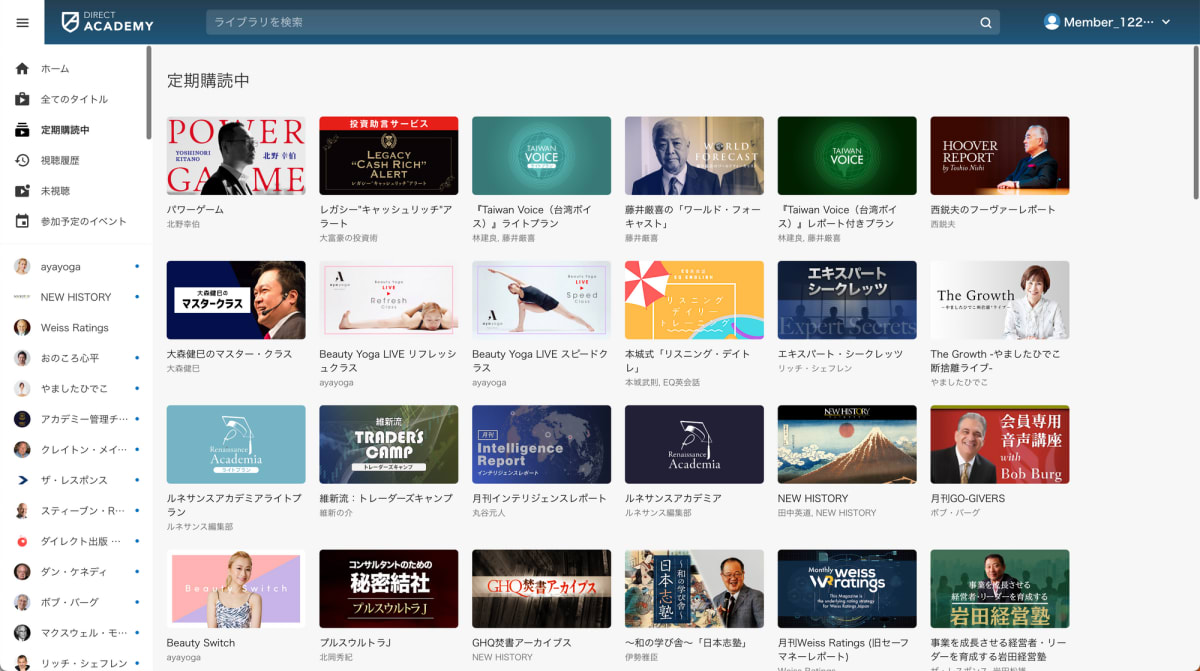Image resolution: width=1200 pixels, height=671 pixels.
Task: Open the リスニングデイリートレーニング thumbnail
Action: coord(694,300)
